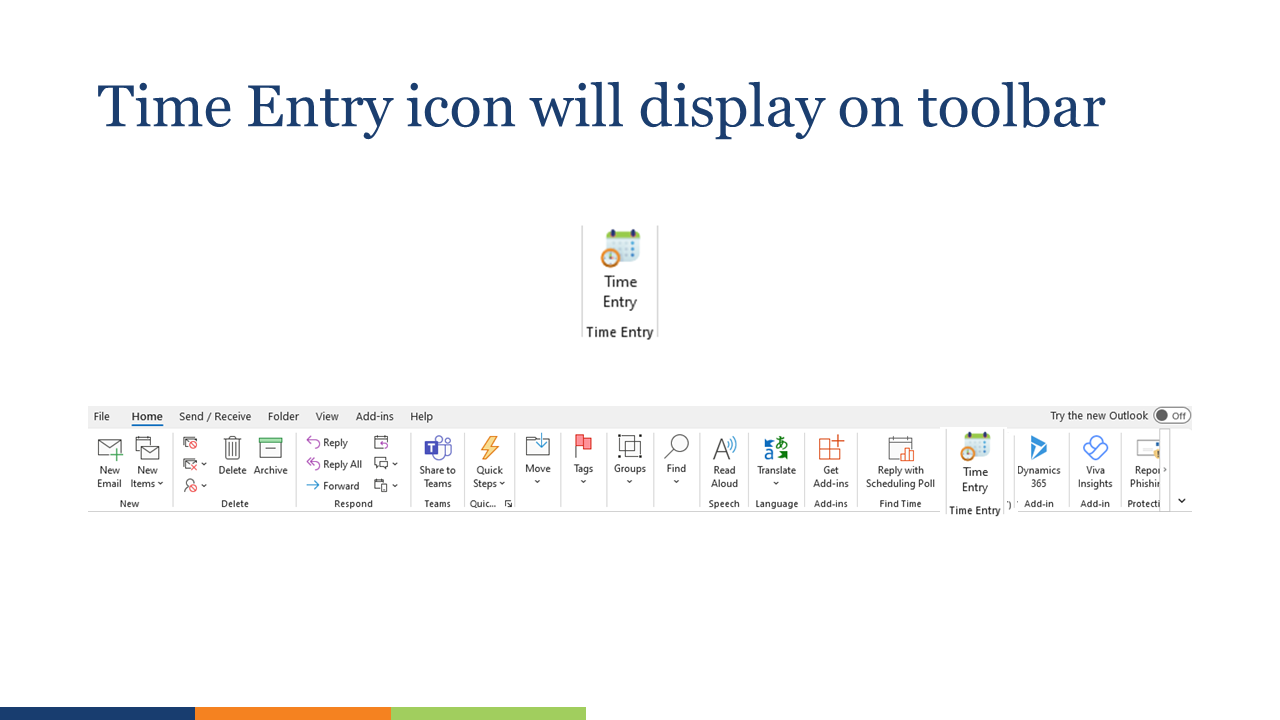
Task: Select the Time Entry icon on the ribbon
Action: (x=974, y=463)
